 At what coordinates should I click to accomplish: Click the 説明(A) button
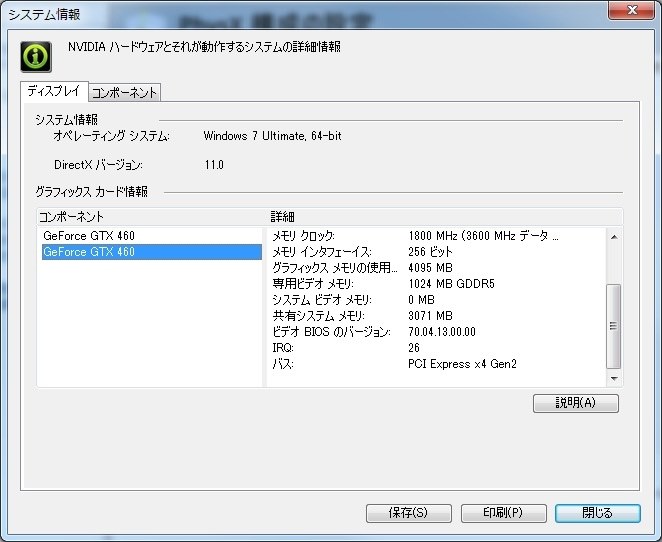click(x=576, y=403)
